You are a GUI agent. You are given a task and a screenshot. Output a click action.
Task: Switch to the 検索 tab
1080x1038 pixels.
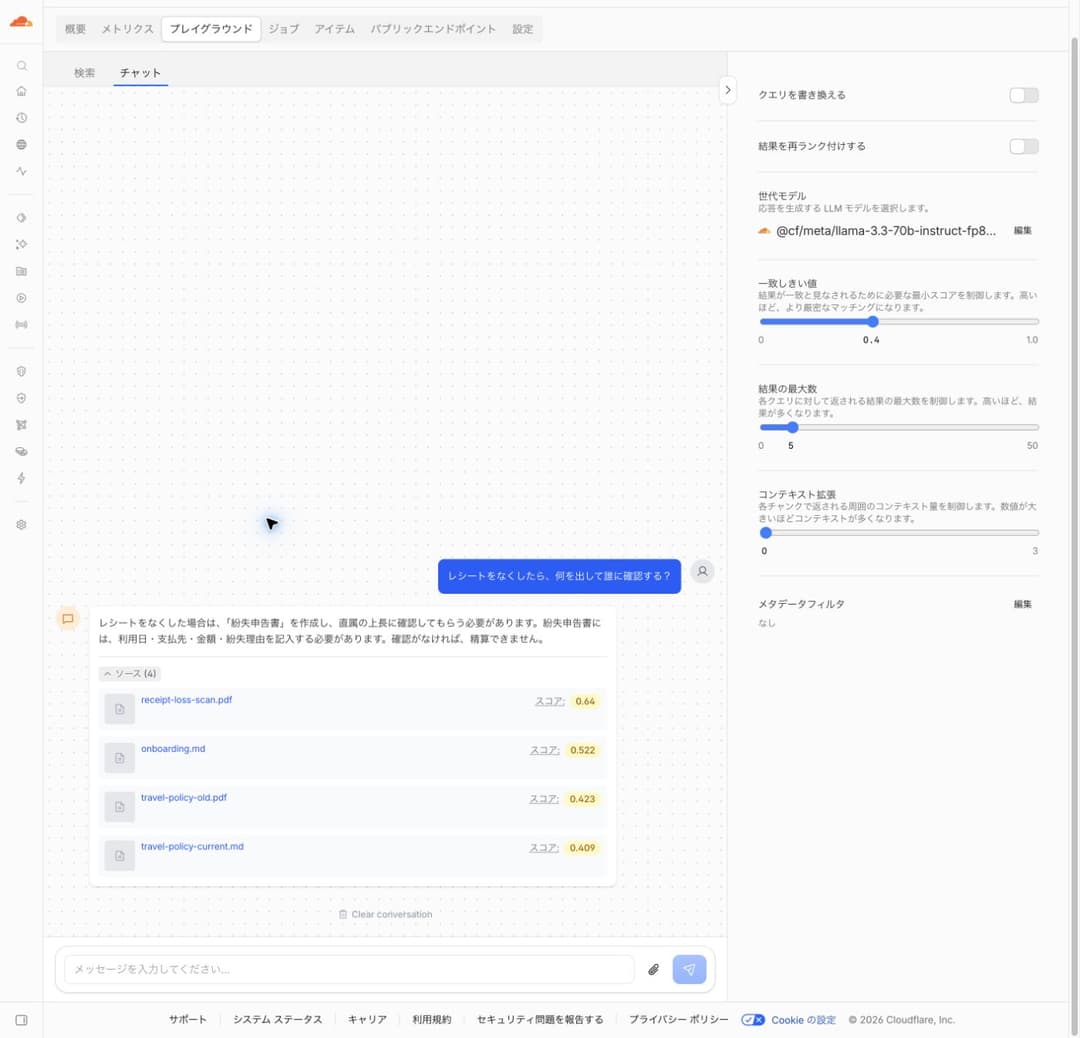85,72
